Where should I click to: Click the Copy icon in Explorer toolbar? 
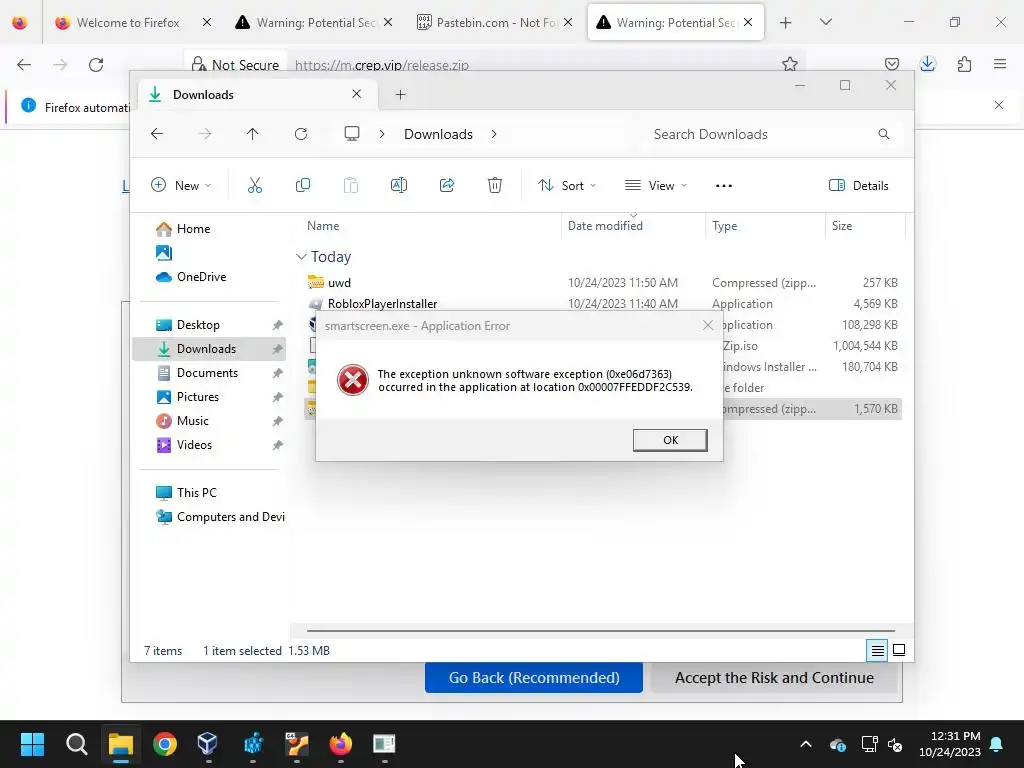click(x=303, y=185)
